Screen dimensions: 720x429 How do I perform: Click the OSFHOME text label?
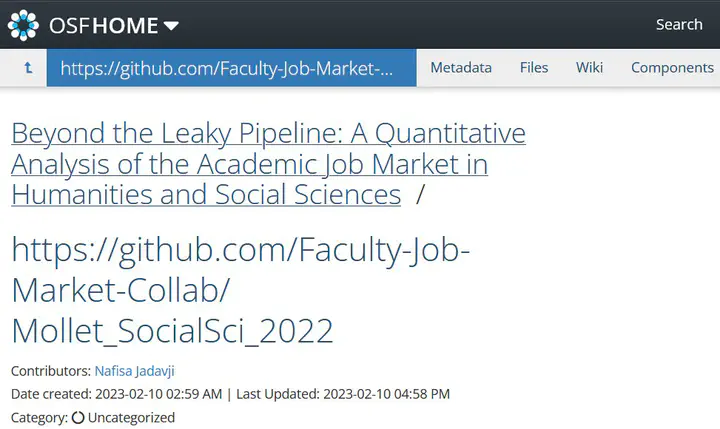104,25
